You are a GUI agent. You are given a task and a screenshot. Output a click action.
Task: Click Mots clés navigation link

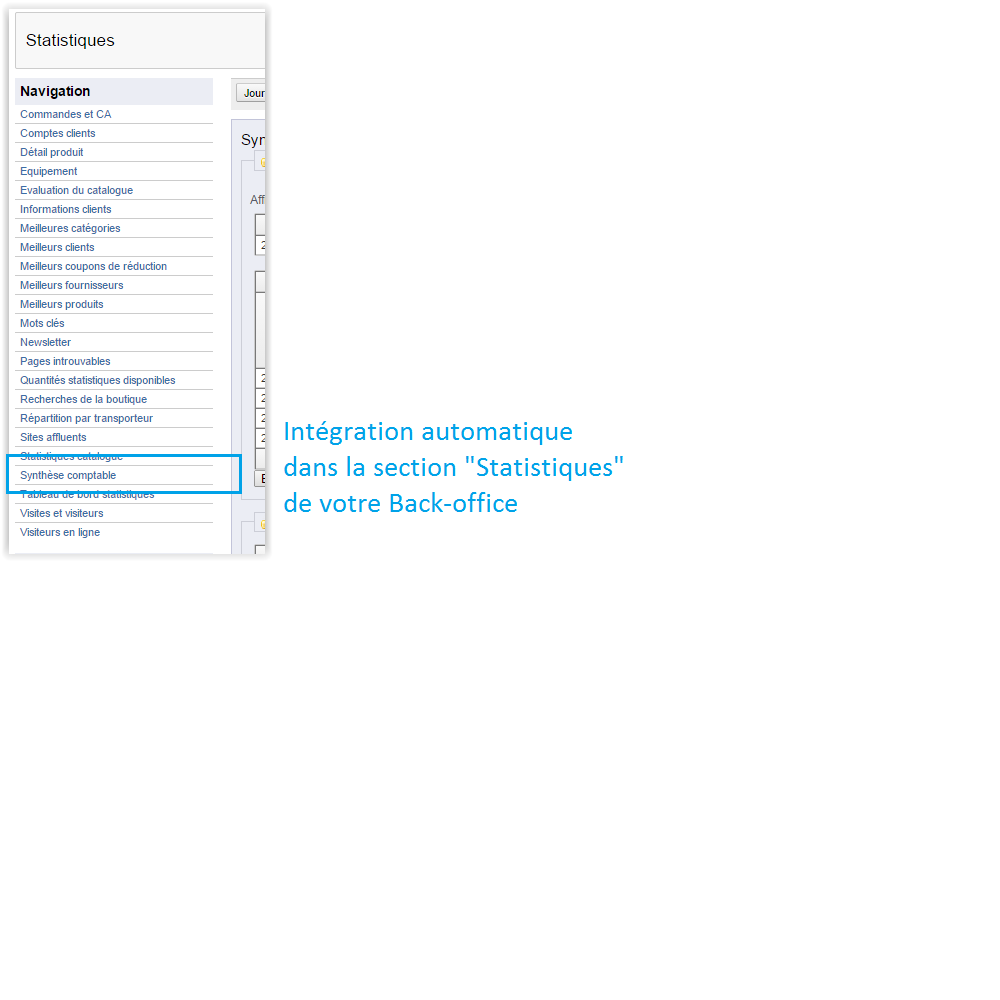click(42, 323)
